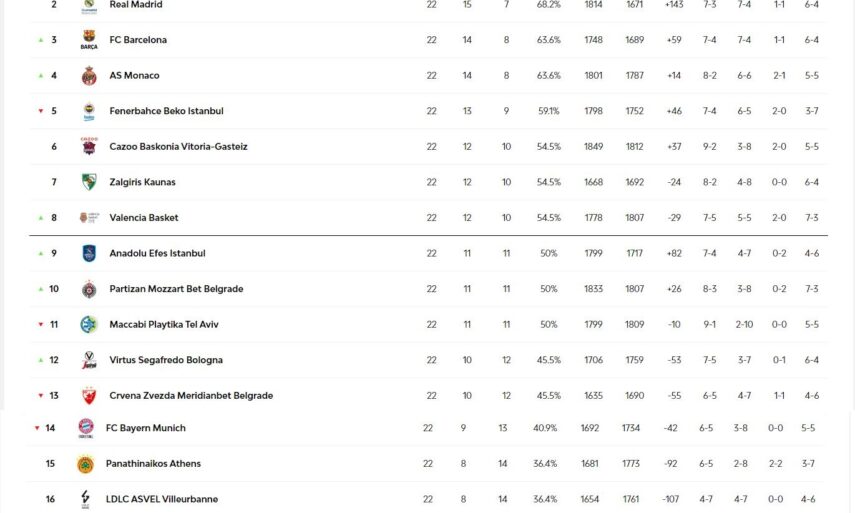The height and width of the screenshot is (513, 855).
Task: Click the Fenerbahce Beko Istanbul logo
Action: point(89,111)
